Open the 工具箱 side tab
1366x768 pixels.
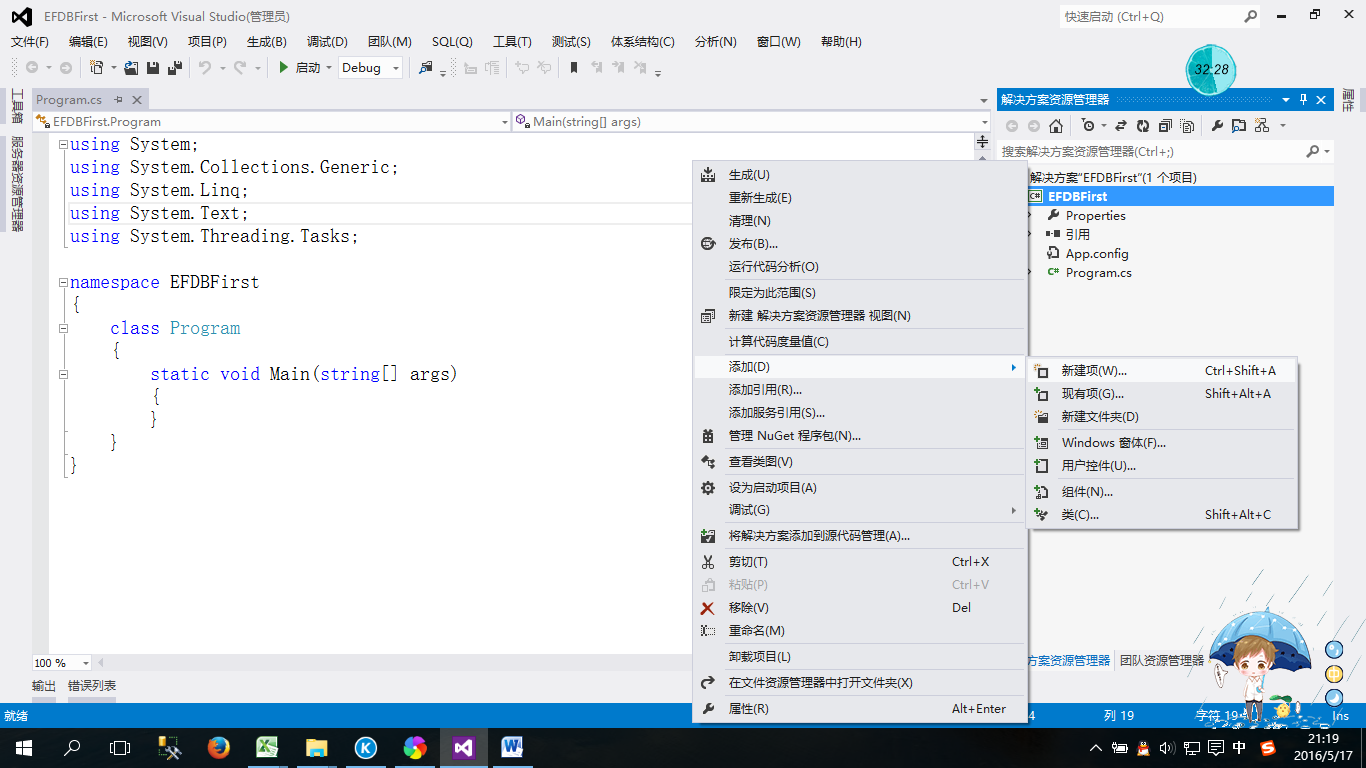(x=16, y=105)
